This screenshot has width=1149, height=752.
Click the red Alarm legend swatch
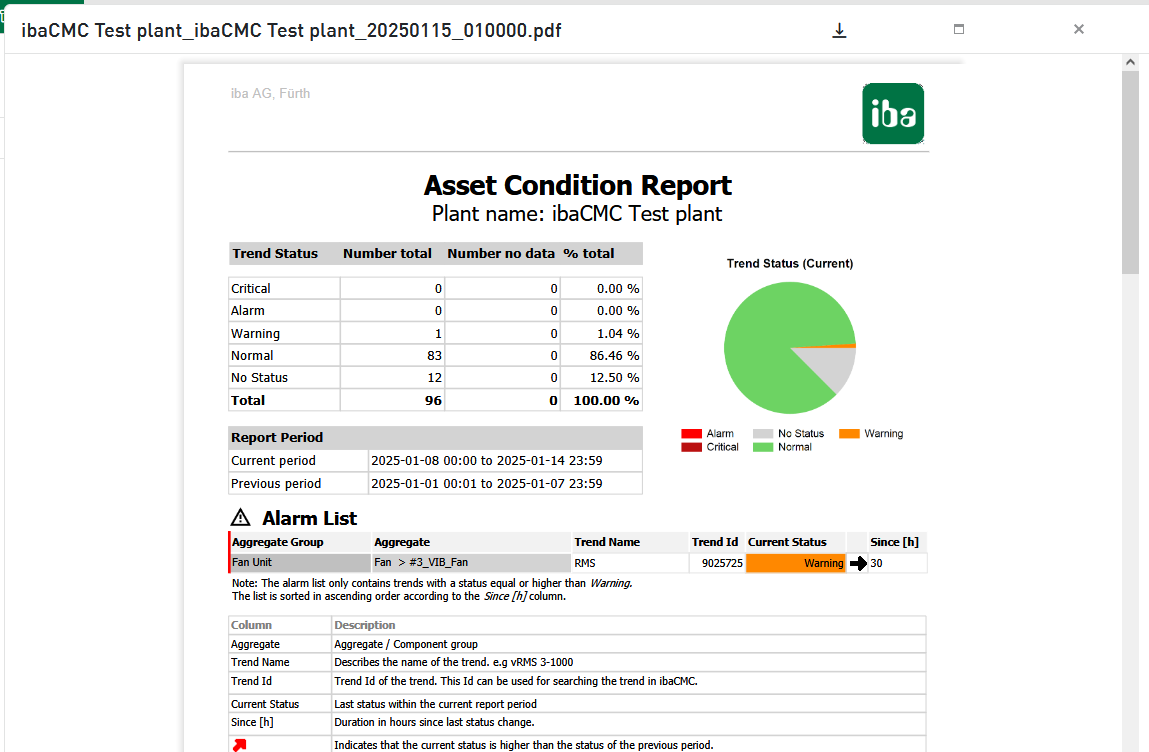691,434
